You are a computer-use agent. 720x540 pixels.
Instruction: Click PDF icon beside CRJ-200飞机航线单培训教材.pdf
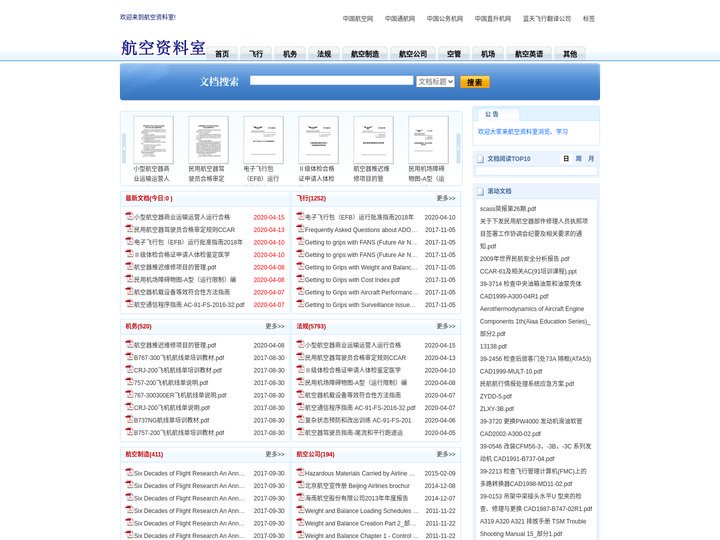129,369
